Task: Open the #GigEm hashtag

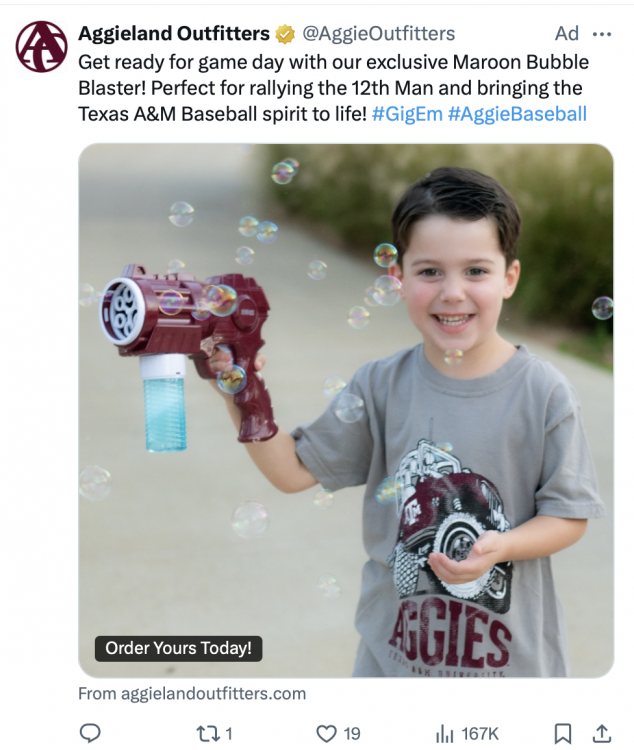Action: (407, 114)
